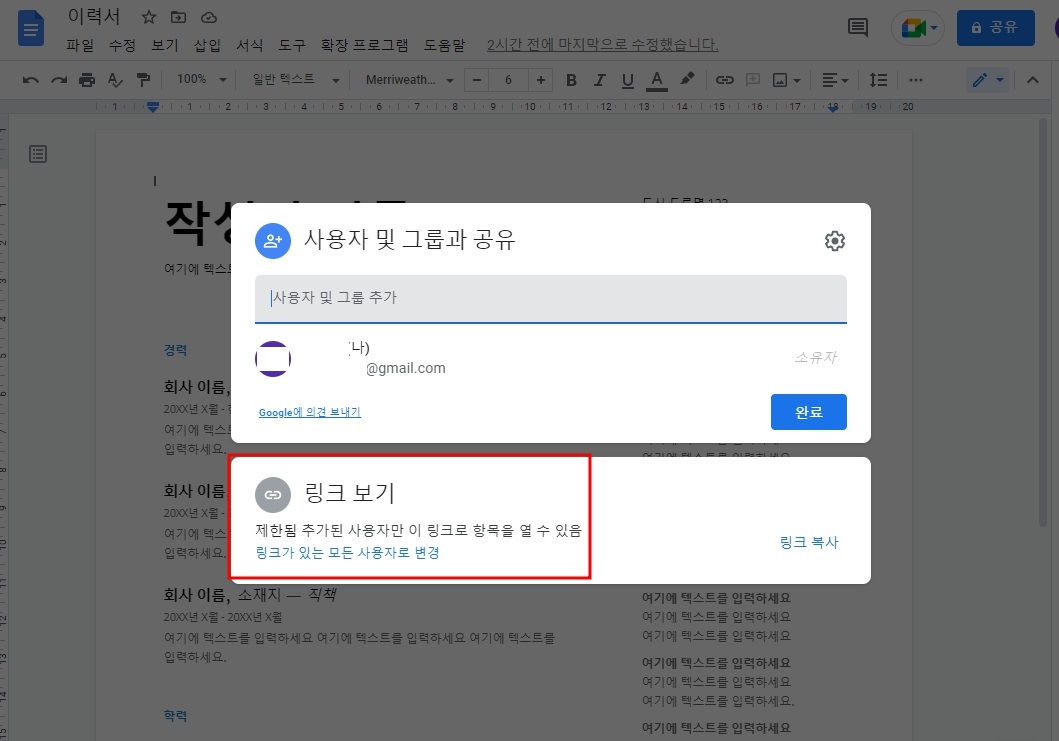Viewport: 1059px width, 741px height.
Task: Insert link from toolbar
Action: [725, 80]
